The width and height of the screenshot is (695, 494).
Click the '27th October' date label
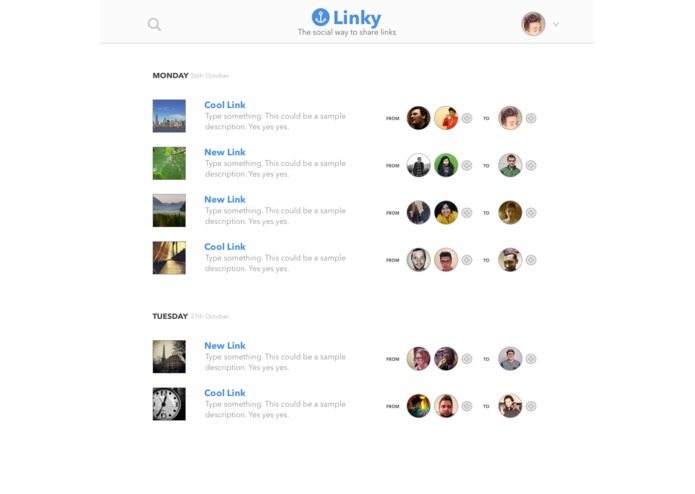click(210, 316)
